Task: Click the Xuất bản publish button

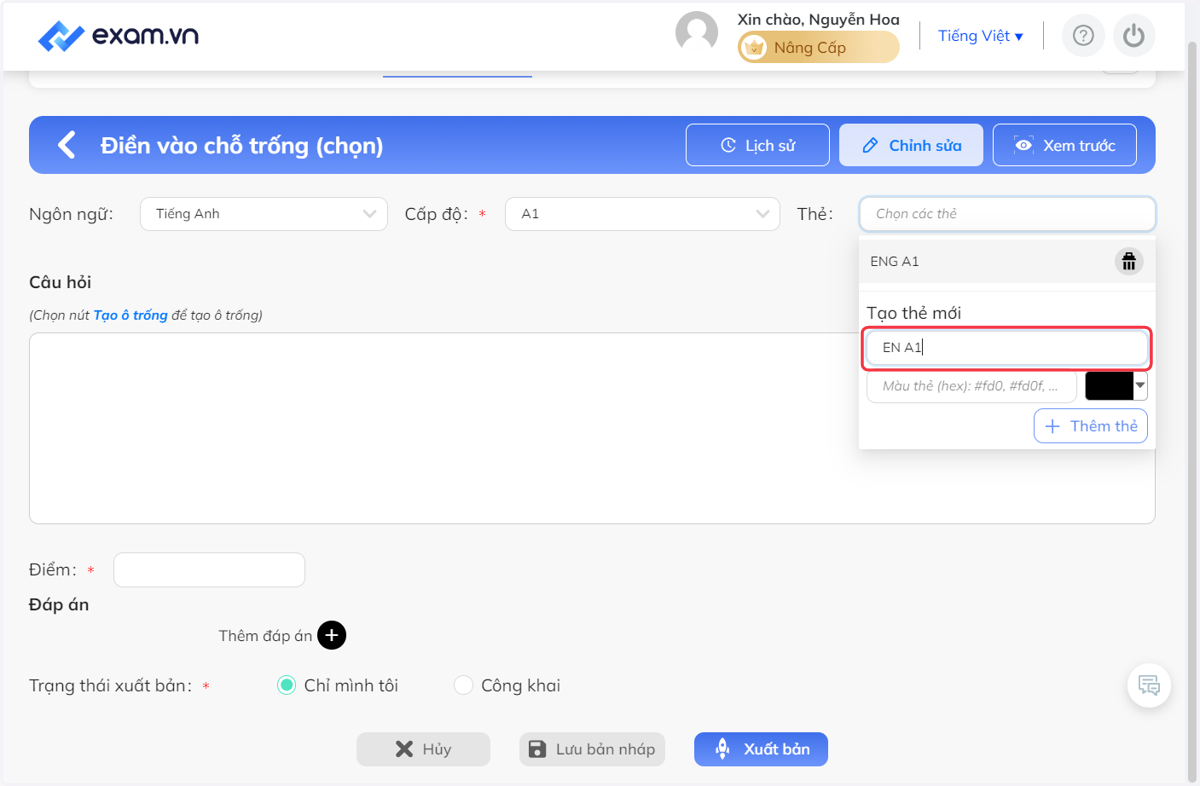Action: coord(761,749)
